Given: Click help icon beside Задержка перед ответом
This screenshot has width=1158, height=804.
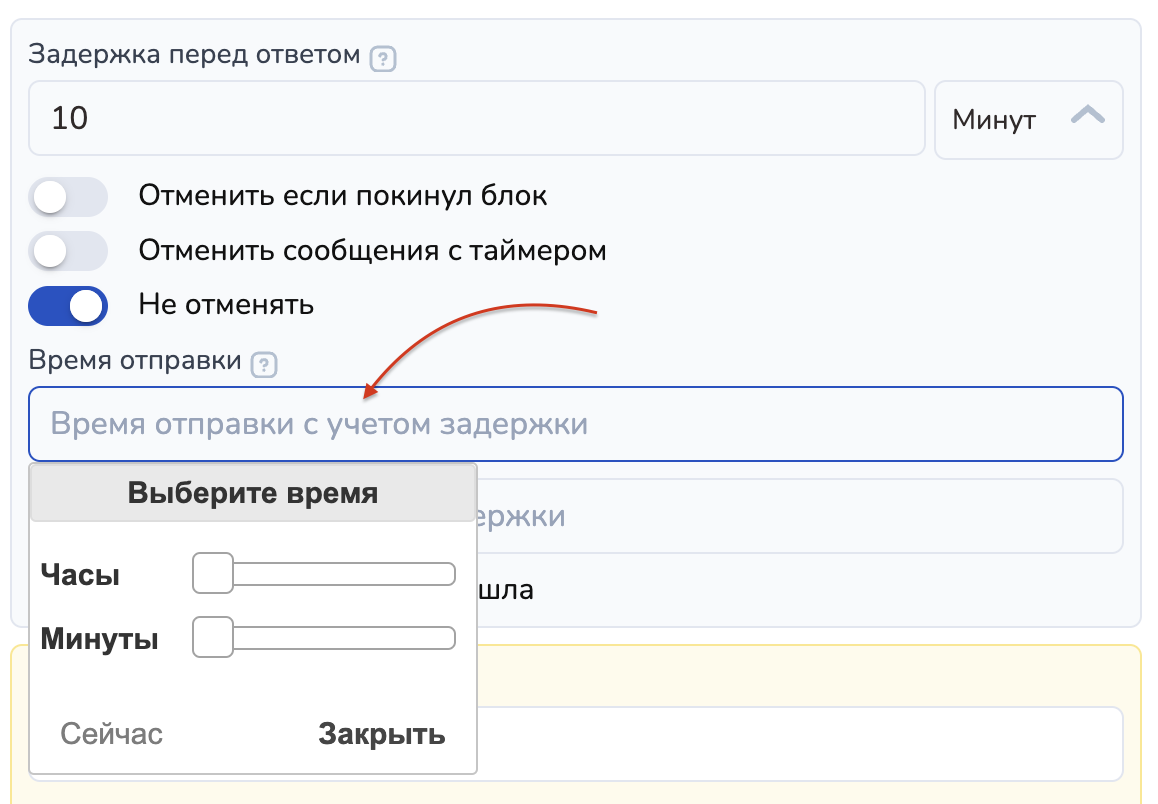Looking at the screenshot, I should pyautogui.click(x=383, y=59).
